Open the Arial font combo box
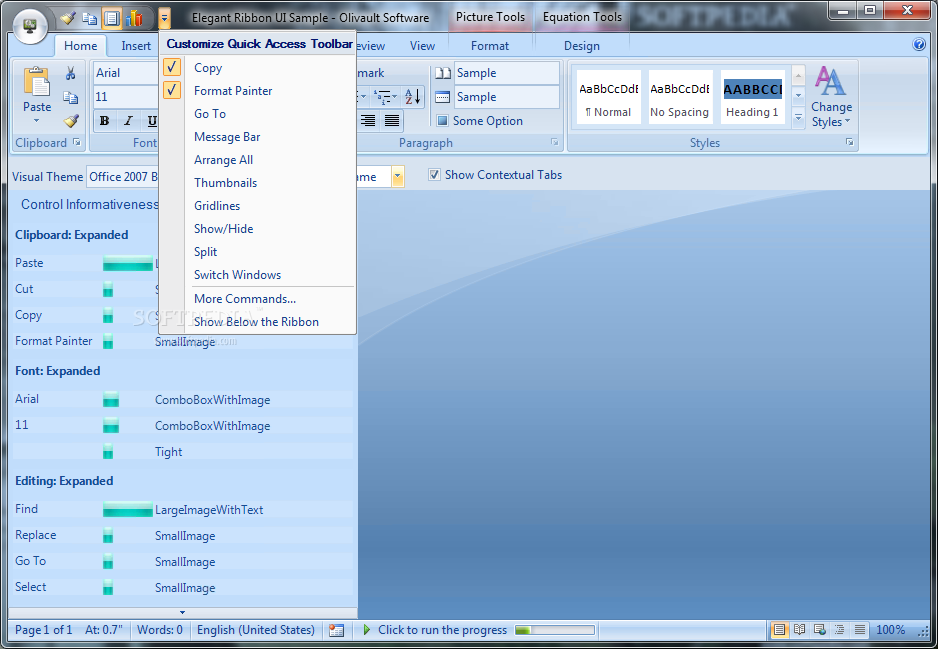938x649 pixels. (x=126, y=73)
